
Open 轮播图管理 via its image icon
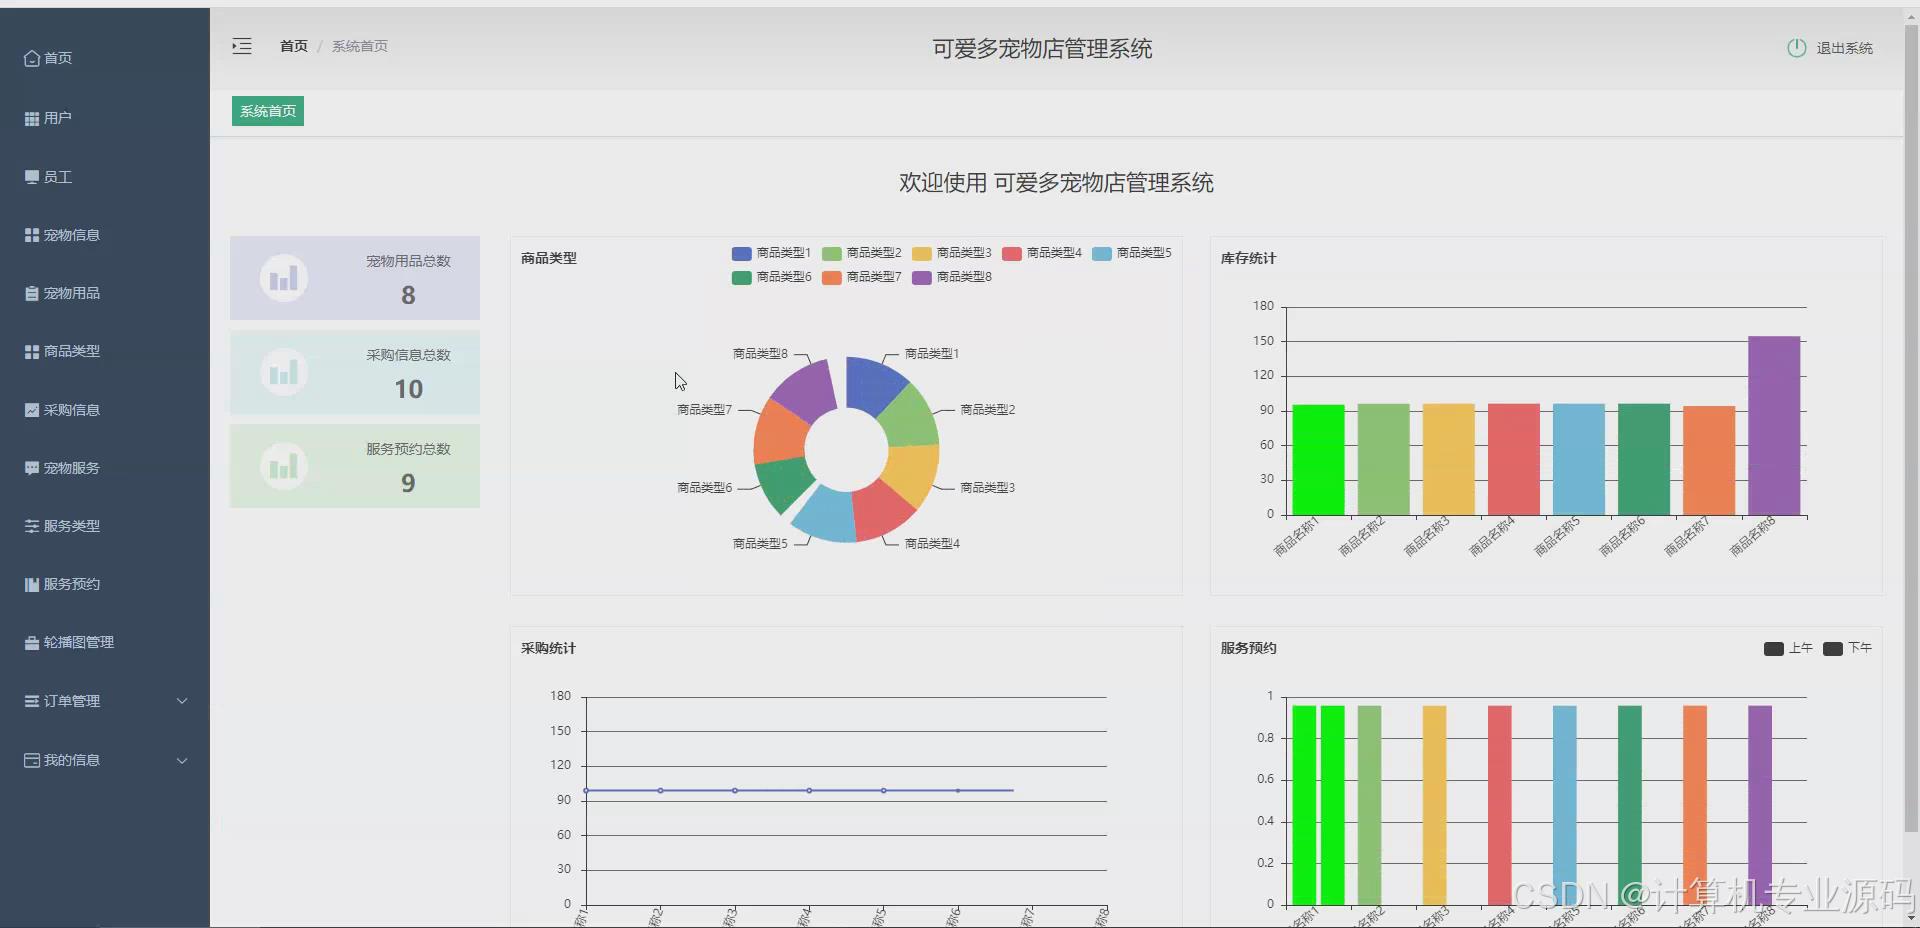coord(31,642)
